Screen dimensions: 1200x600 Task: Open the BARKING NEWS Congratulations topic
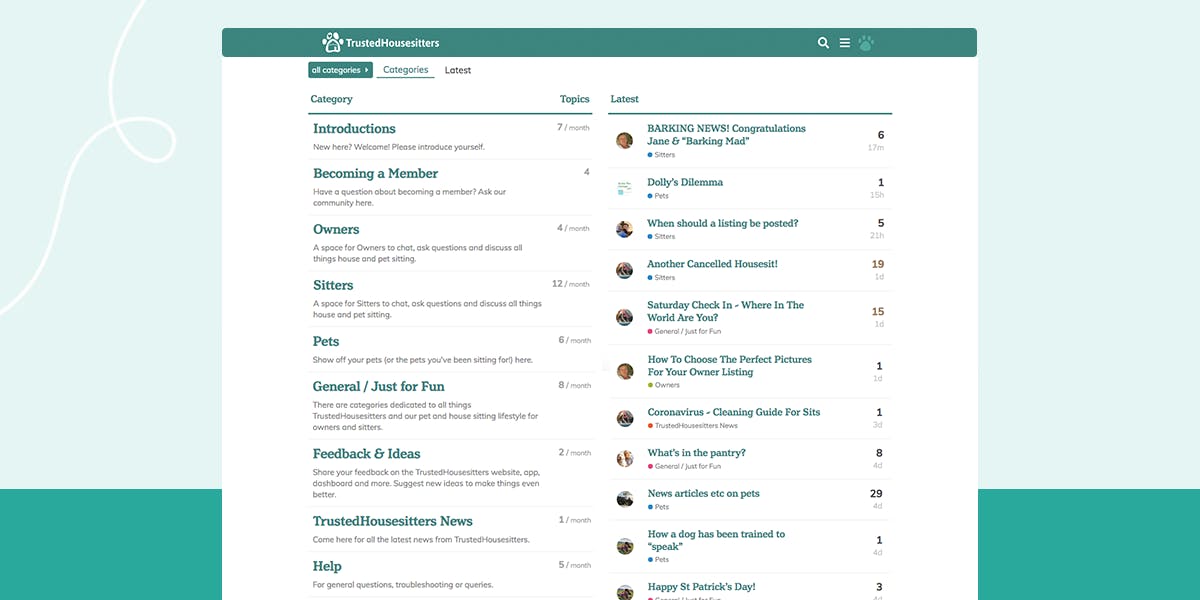726,135
